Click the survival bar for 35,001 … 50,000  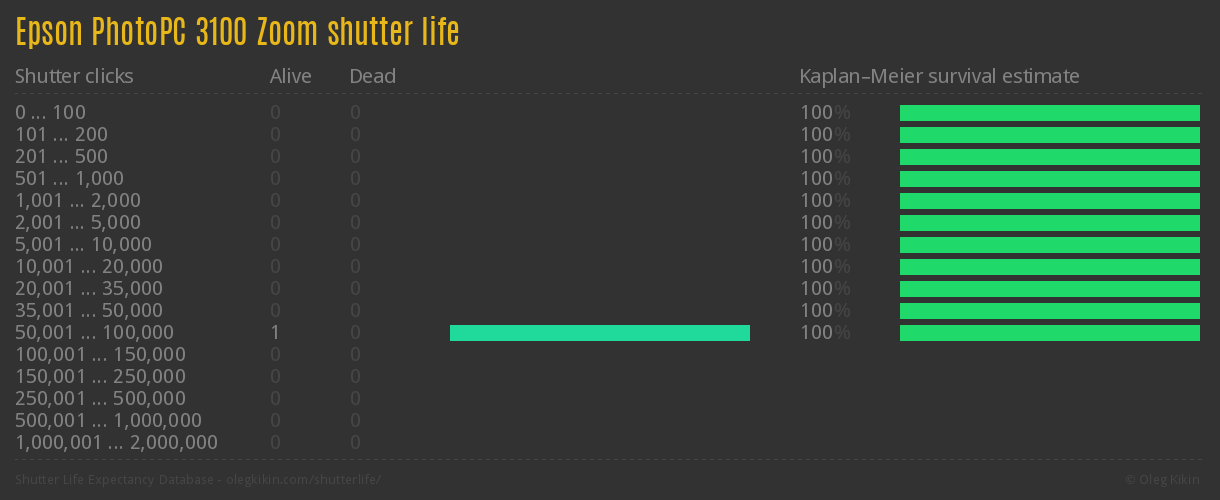[x=1049, y=311]
